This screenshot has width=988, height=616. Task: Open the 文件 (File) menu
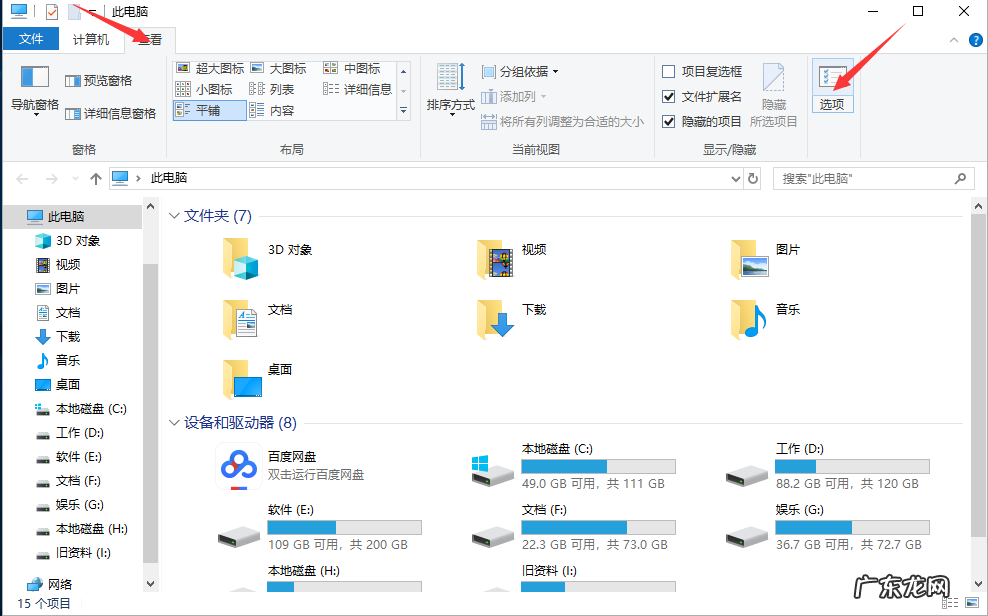click(x=31, y=39)
